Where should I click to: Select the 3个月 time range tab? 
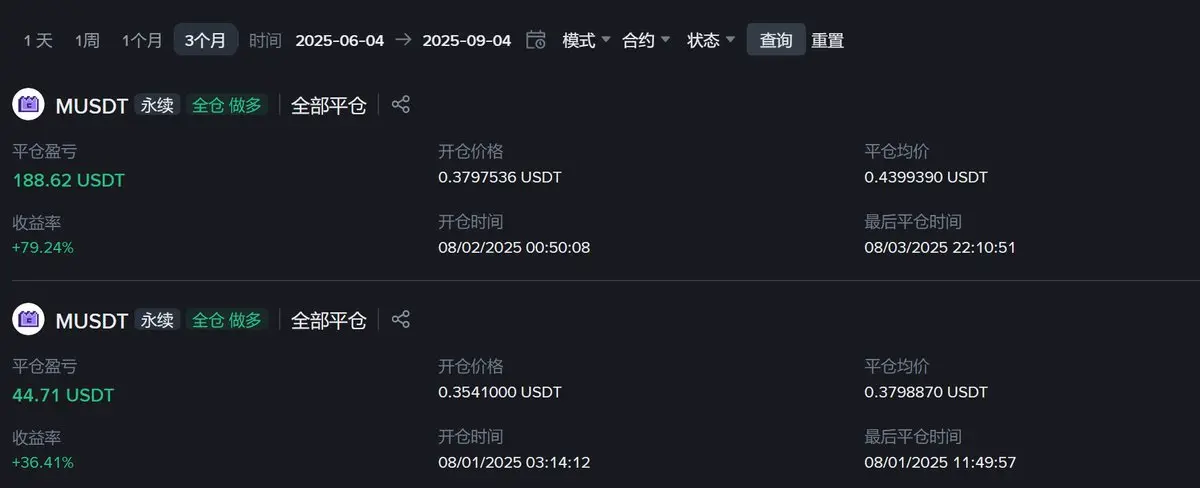(x=205, y=40)
